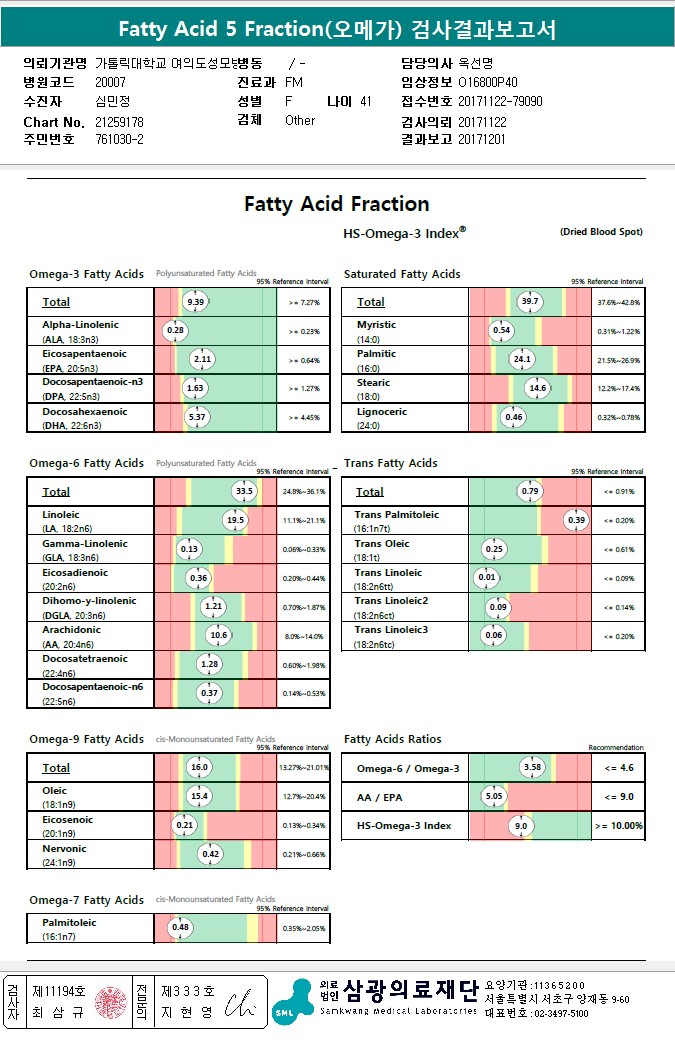Select the Fatty Acid Fraction heading

click(x=337, y=204)
